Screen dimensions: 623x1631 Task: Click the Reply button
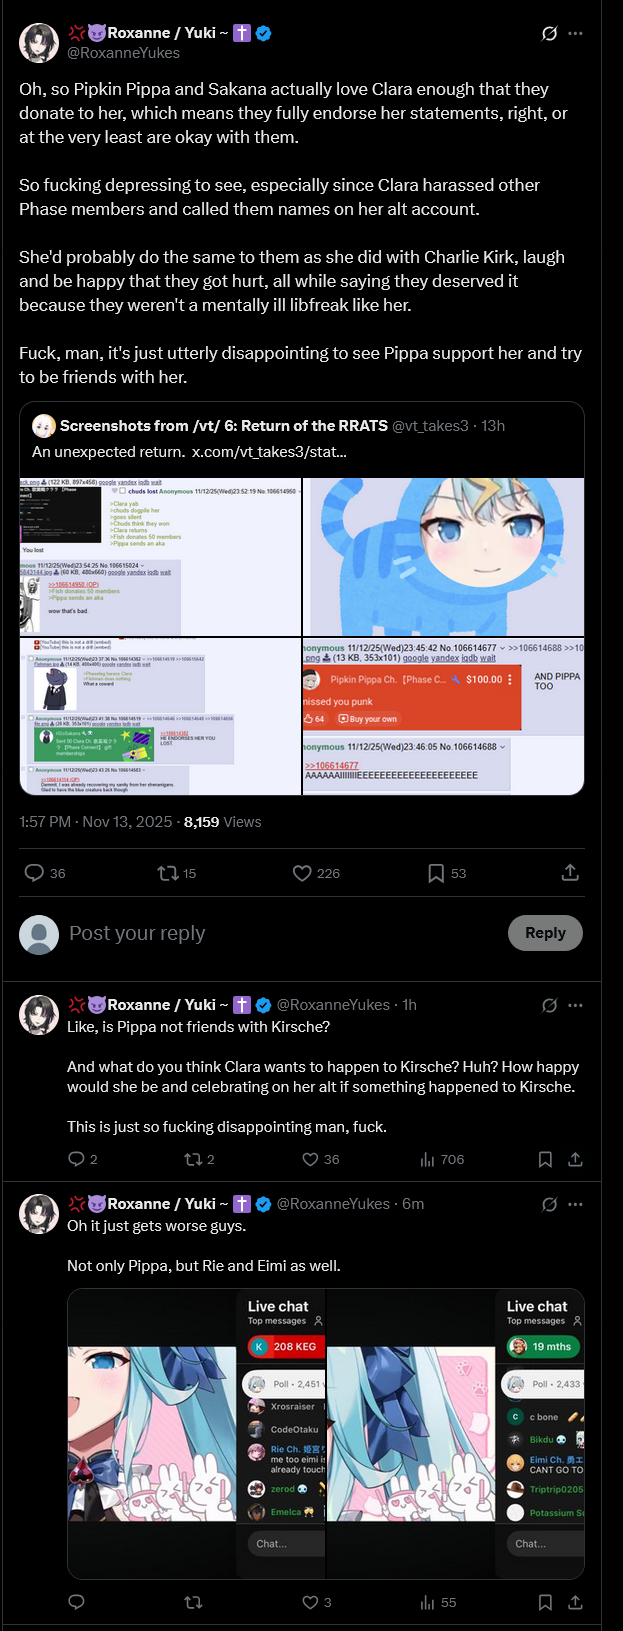[545, 933]
